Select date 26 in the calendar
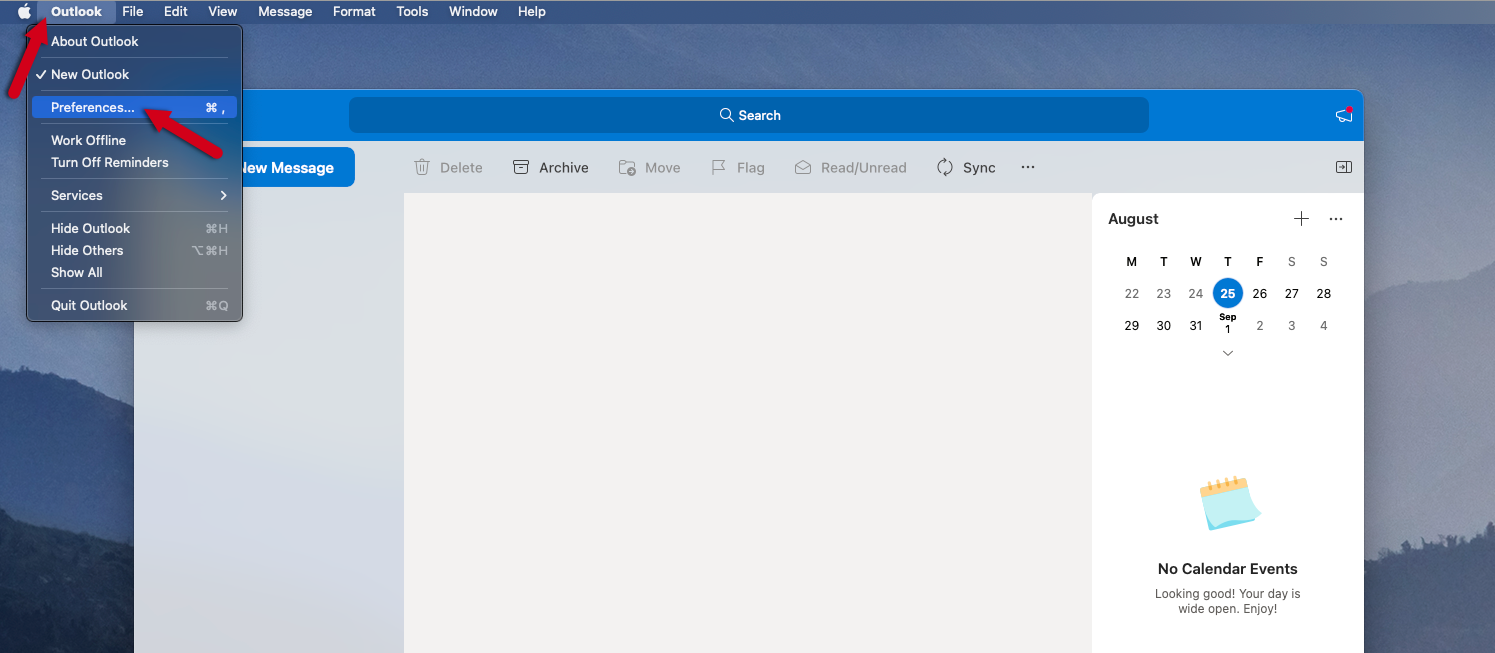This screenshot has width=1495, height=653. point(1260,293)
